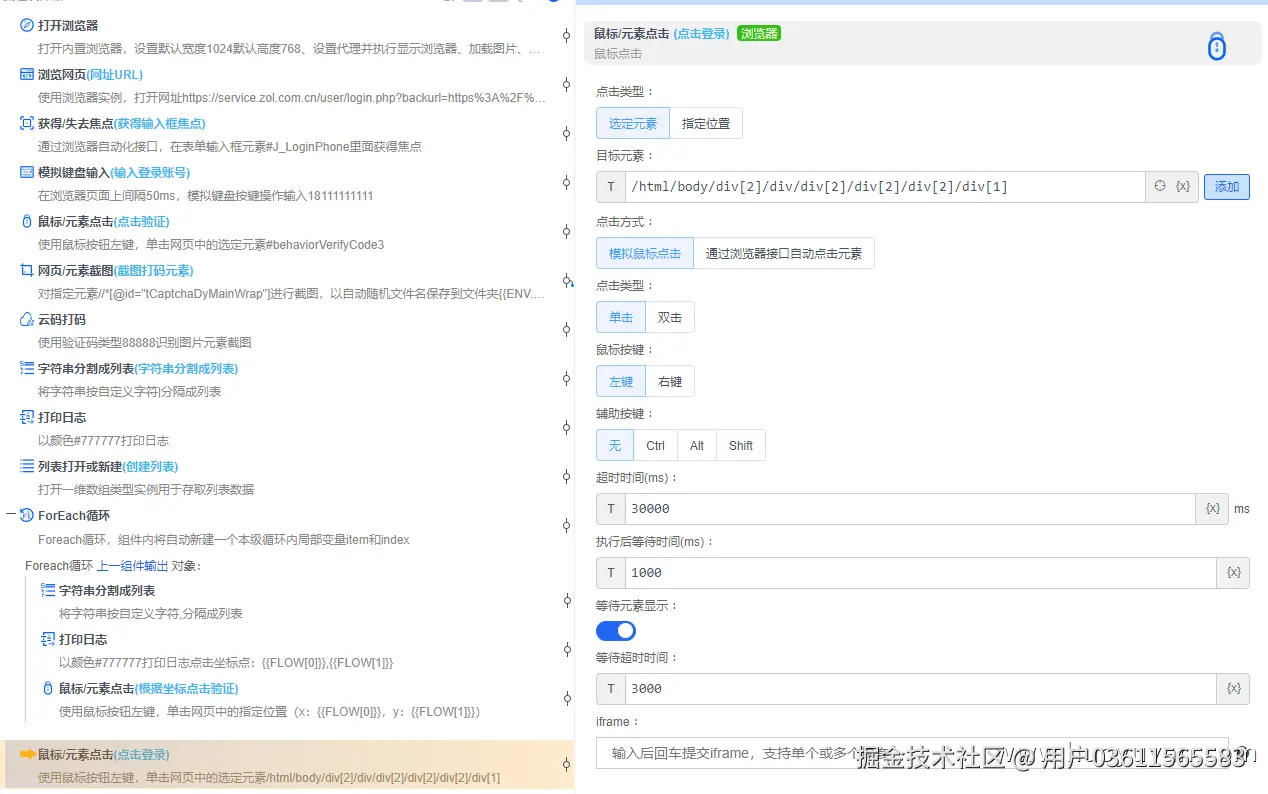Screen dimensions: 1268x794
Task: Click the 目标元素 XPath input field
Action: pos(885,187)
